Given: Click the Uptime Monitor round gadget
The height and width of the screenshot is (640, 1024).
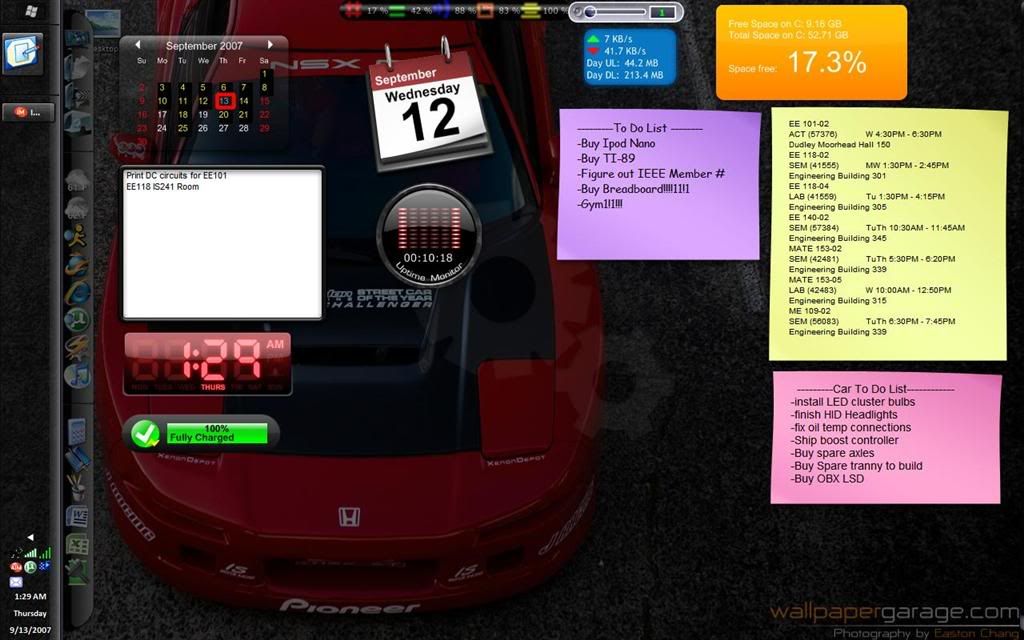Looking at the screenshot, I should (428, 235).
